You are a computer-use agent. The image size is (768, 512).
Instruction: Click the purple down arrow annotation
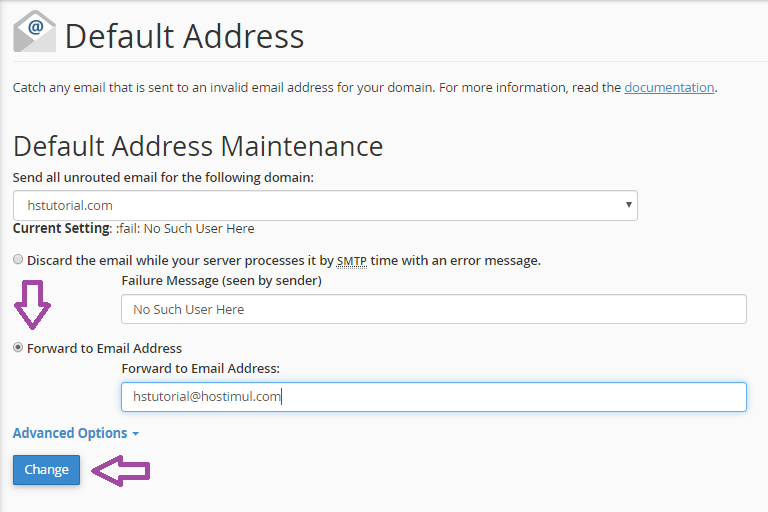33,304
